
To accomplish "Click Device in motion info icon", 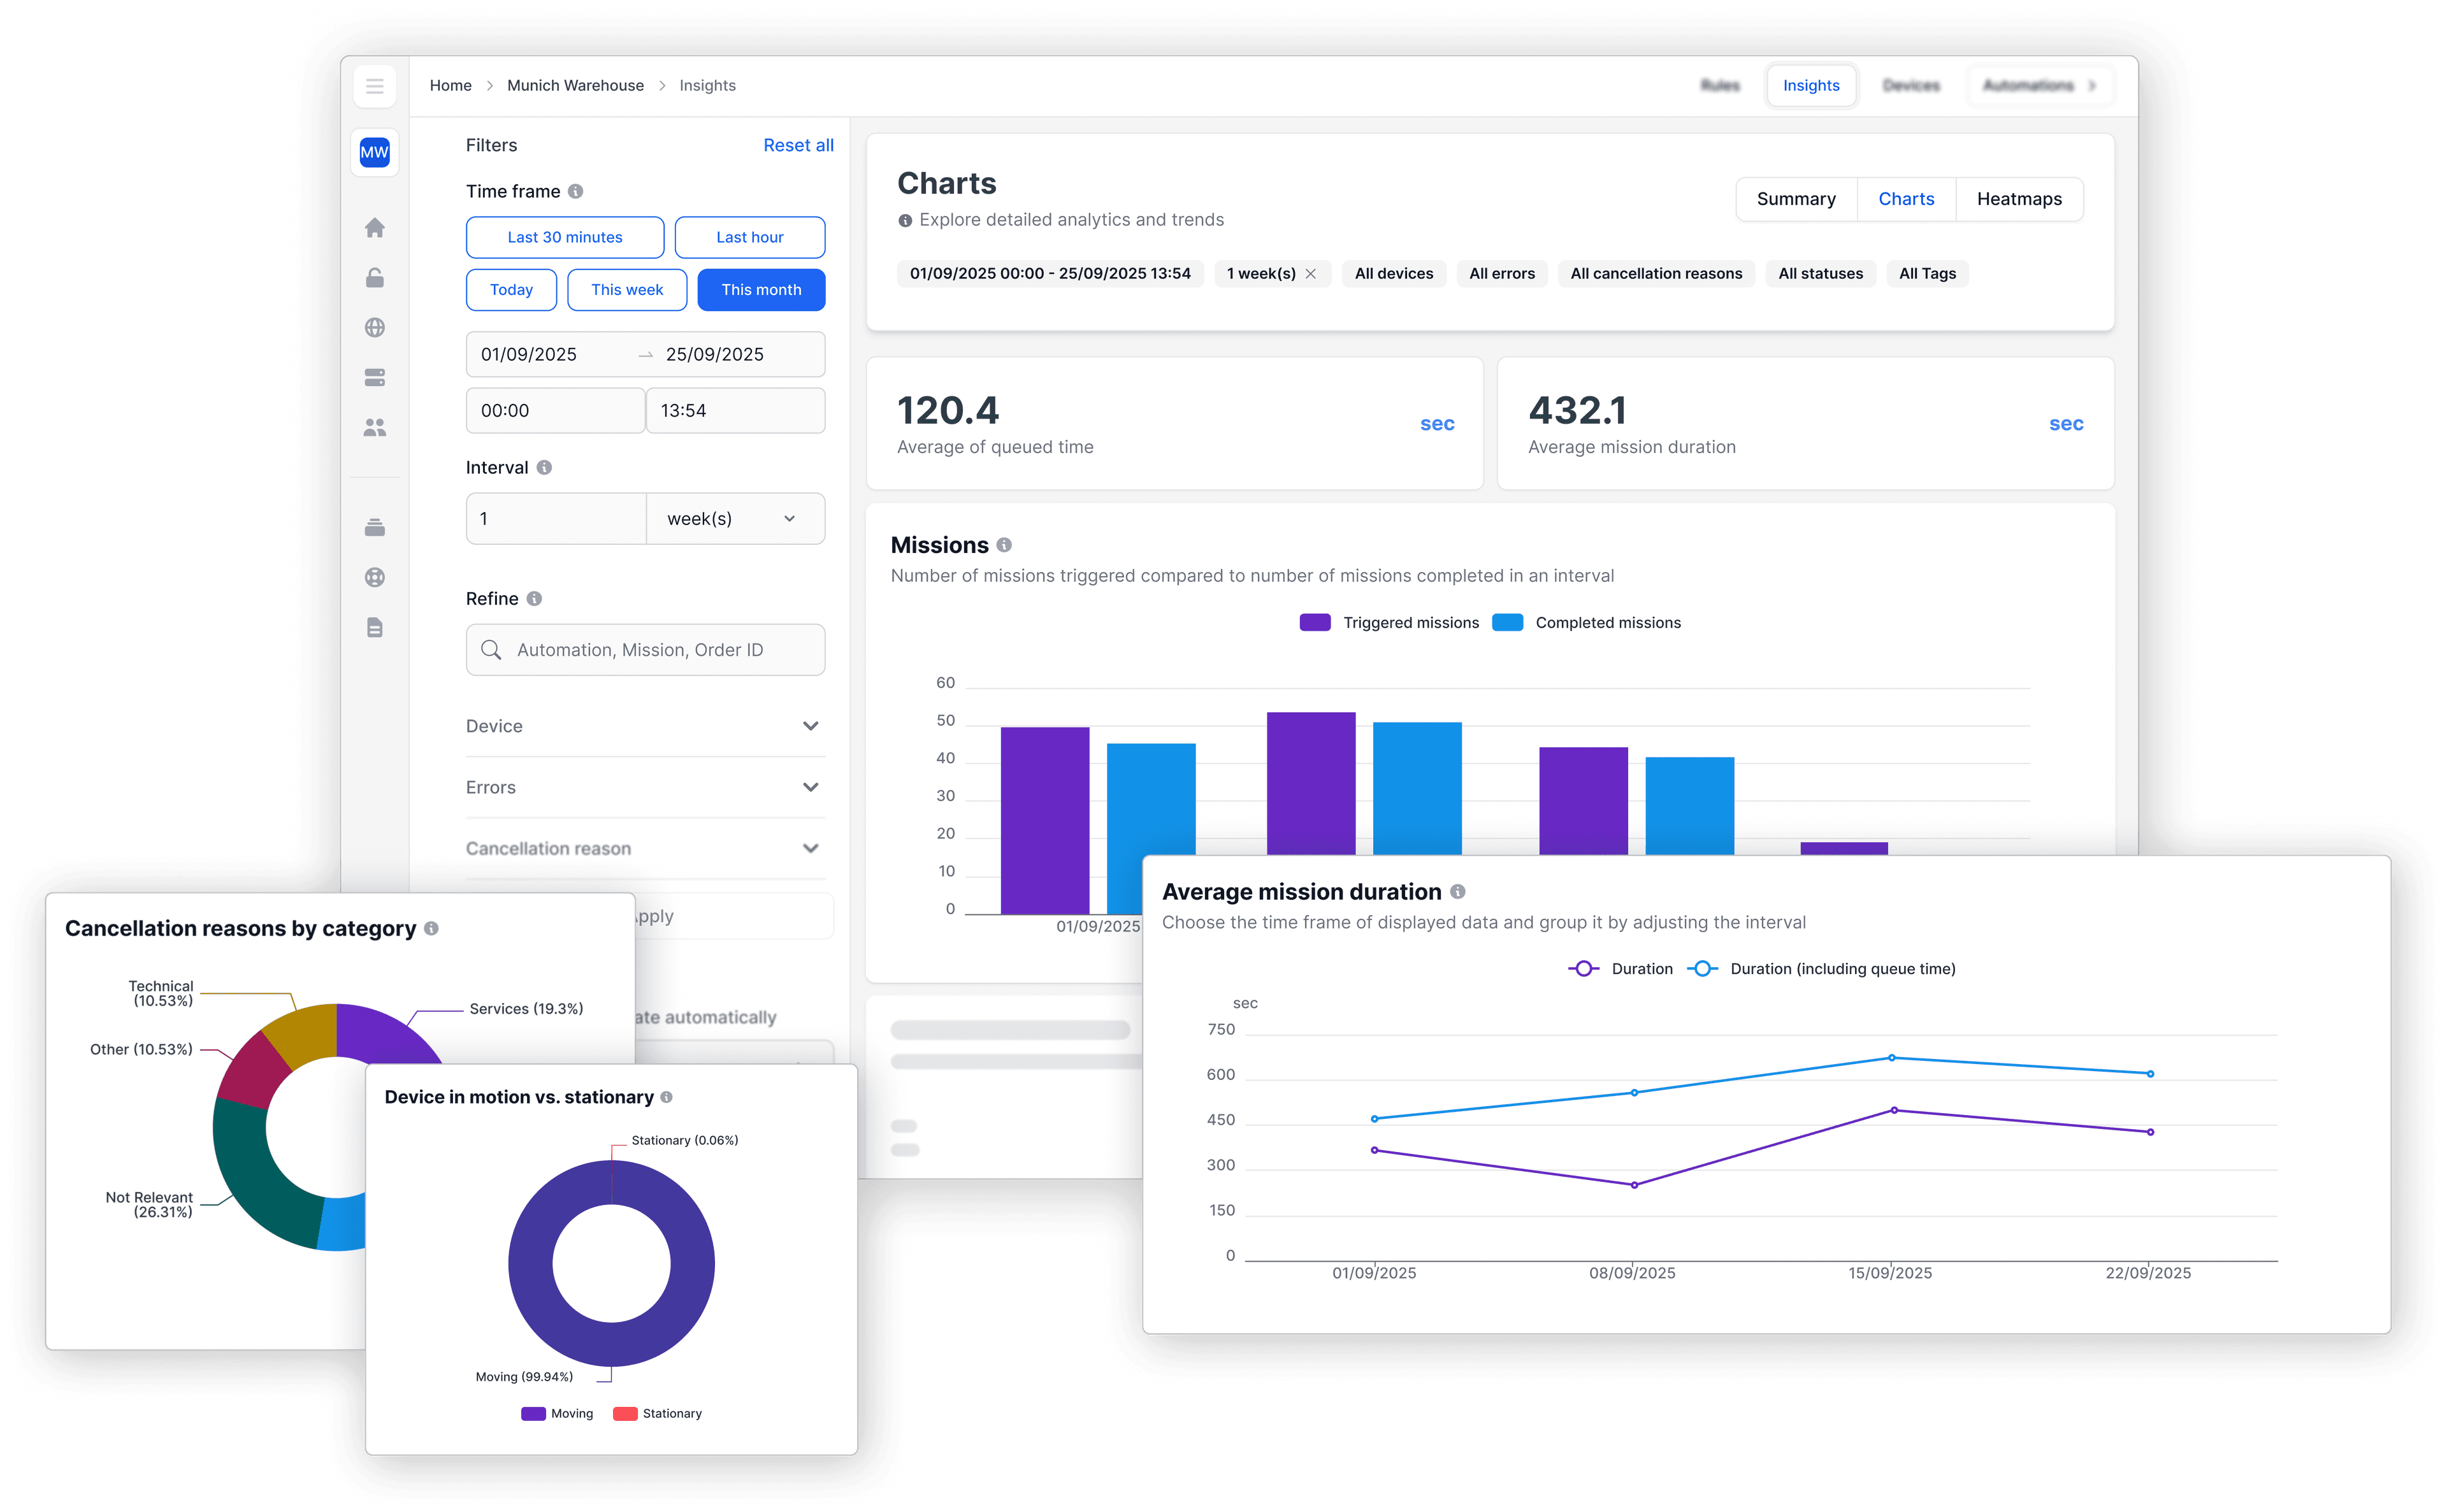I will pos(666,1097).
